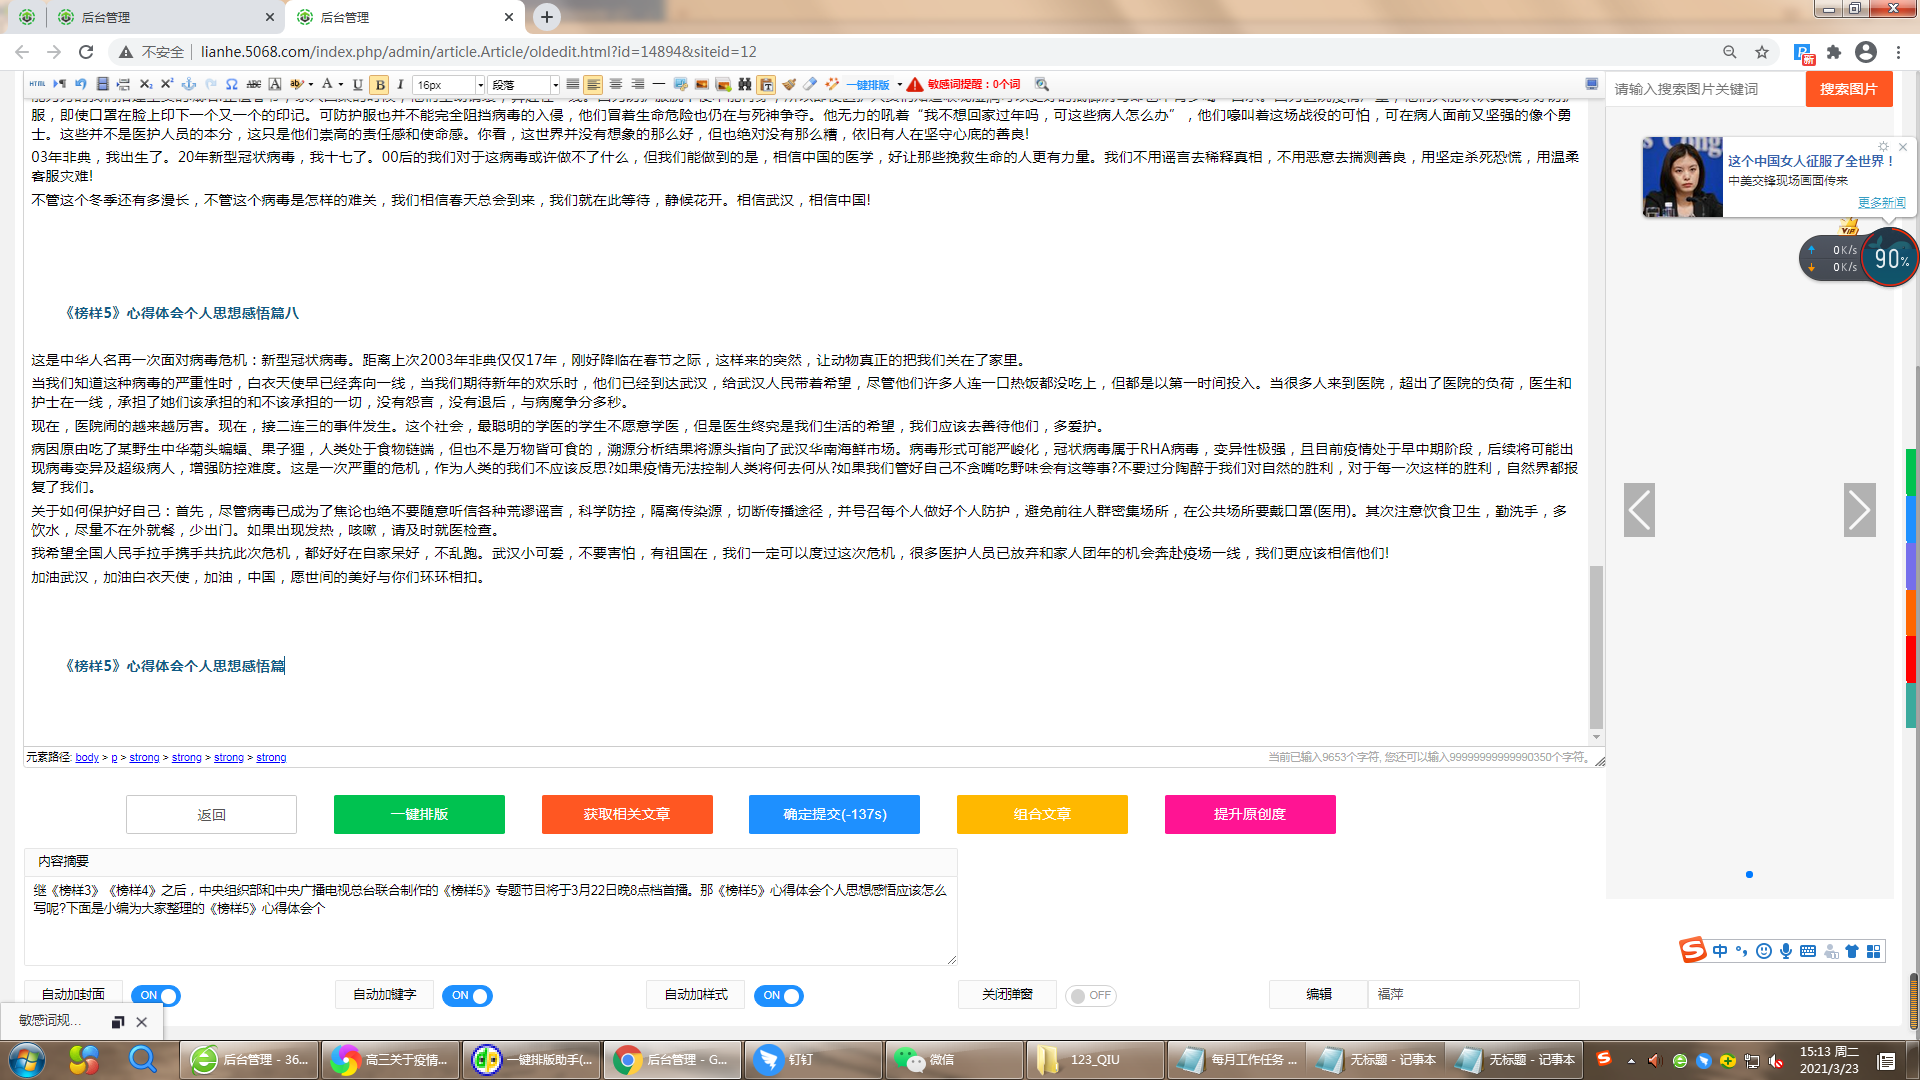
Task: Toggle 自动加样式 switch
Action: tap(779, 995)
